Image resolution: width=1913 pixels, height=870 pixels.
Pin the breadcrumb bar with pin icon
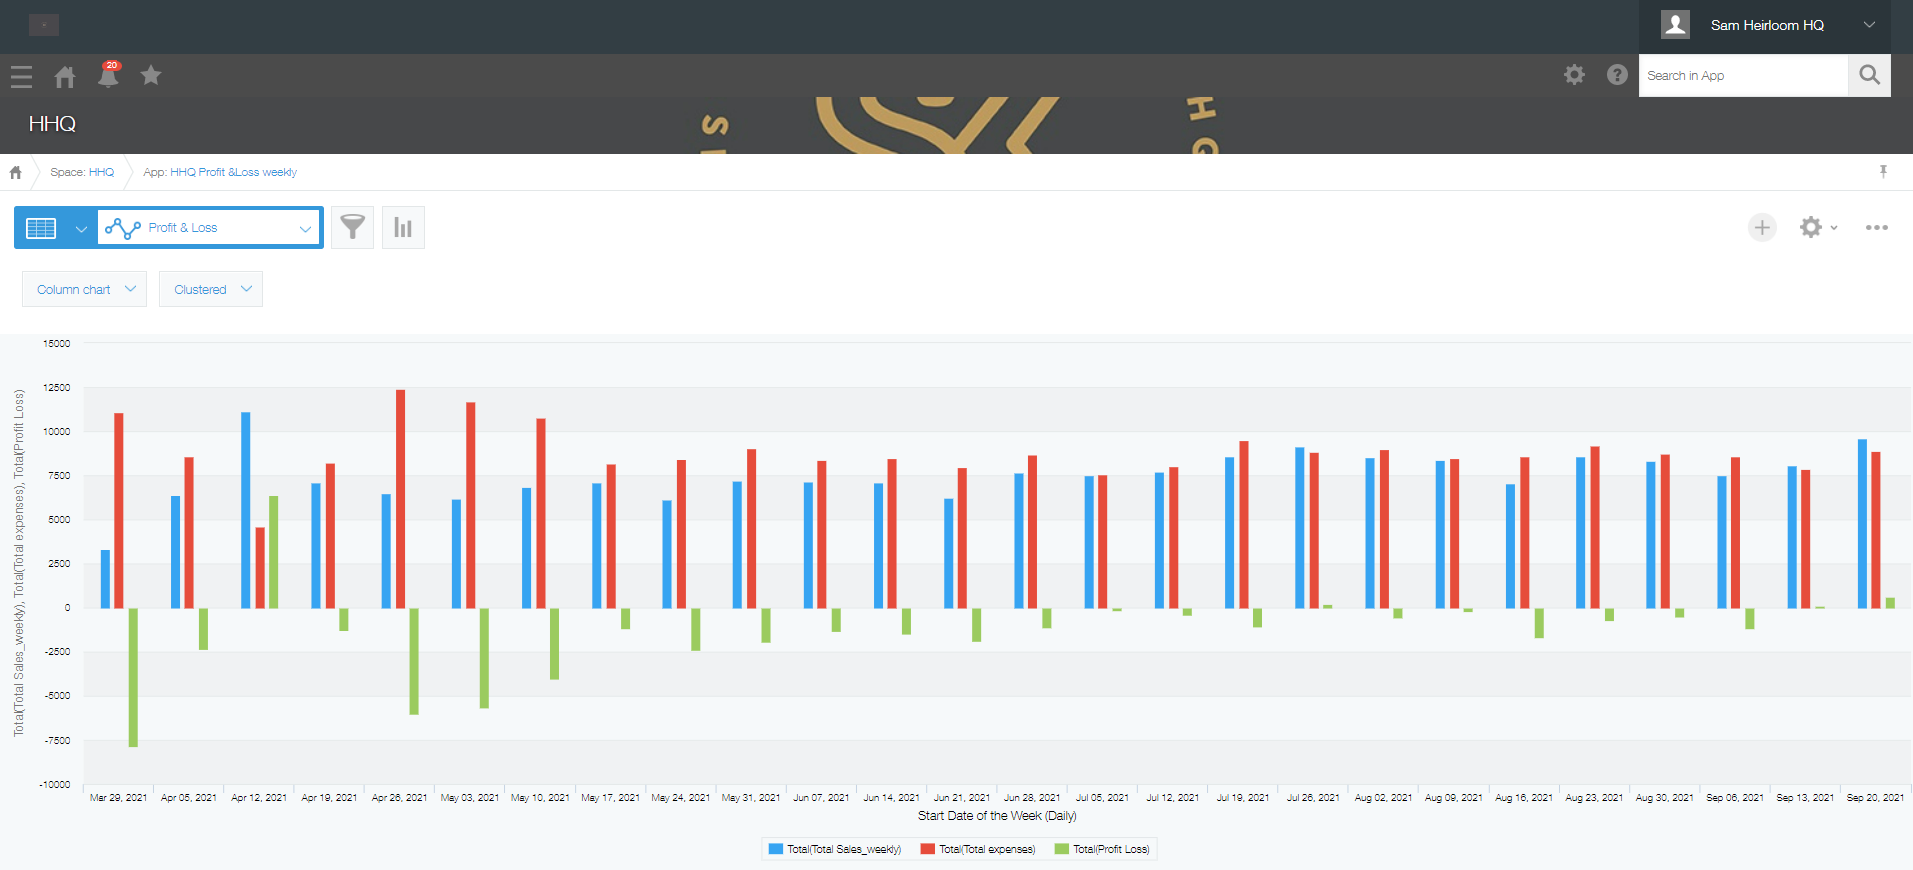(x=1883, y=172)
